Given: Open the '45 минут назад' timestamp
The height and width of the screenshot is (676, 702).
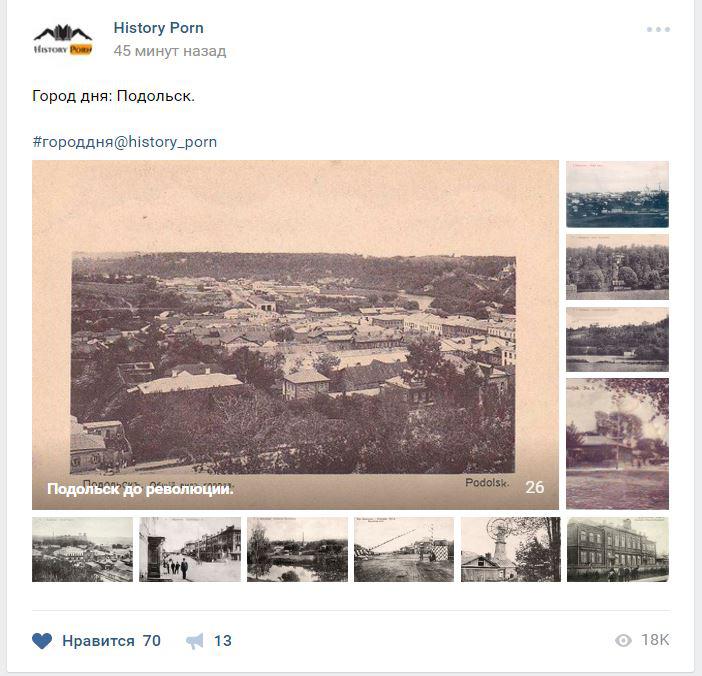Looking at the screenshot, I should point(169,51).
